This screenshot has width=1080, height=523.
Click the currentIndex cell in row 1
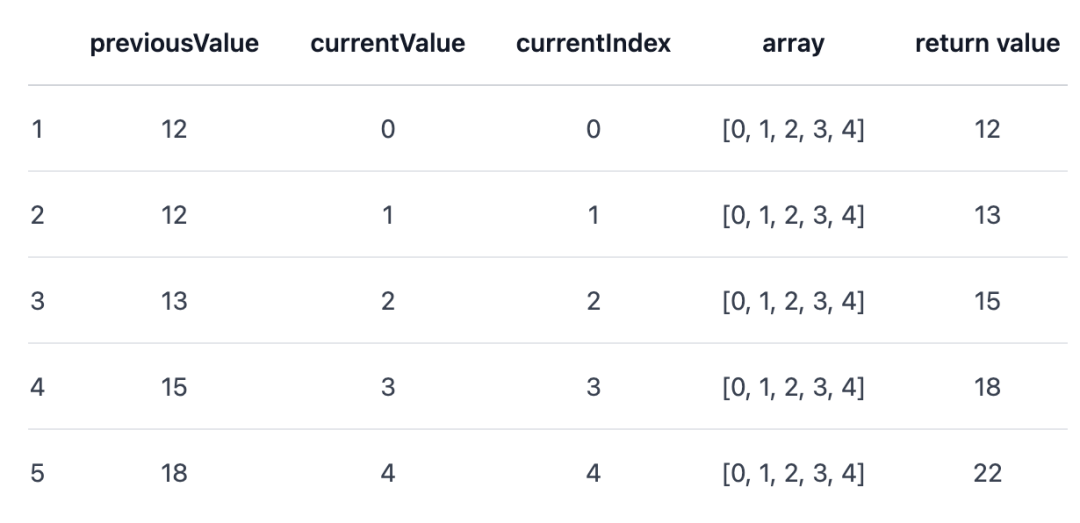click(x=592, y=129)
